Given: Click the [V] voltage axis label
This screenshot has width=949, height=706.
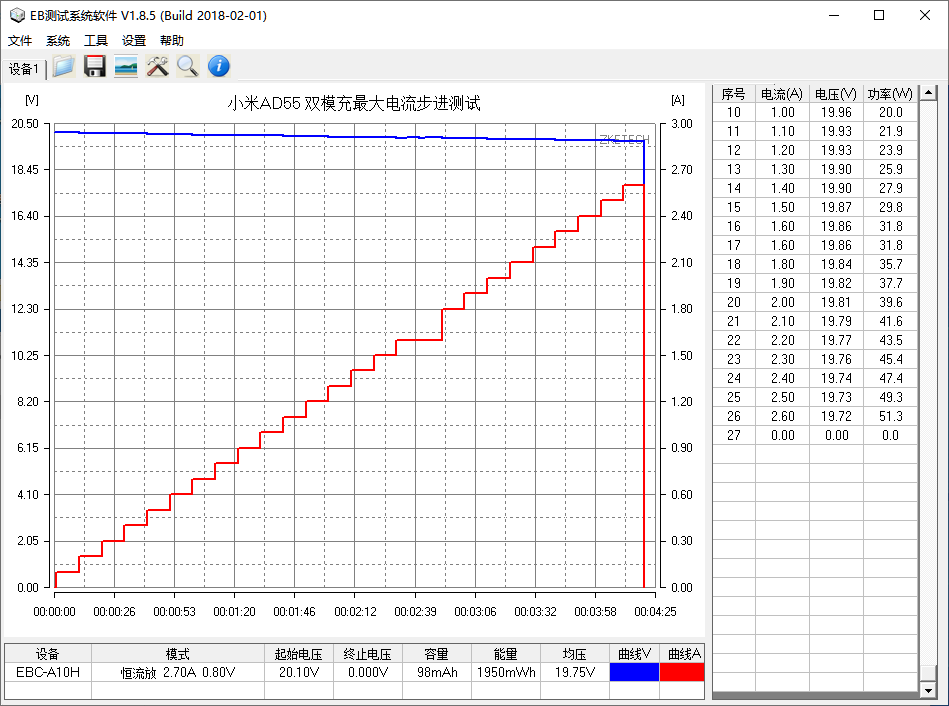Looking at the screenshot, I should 31,100.
